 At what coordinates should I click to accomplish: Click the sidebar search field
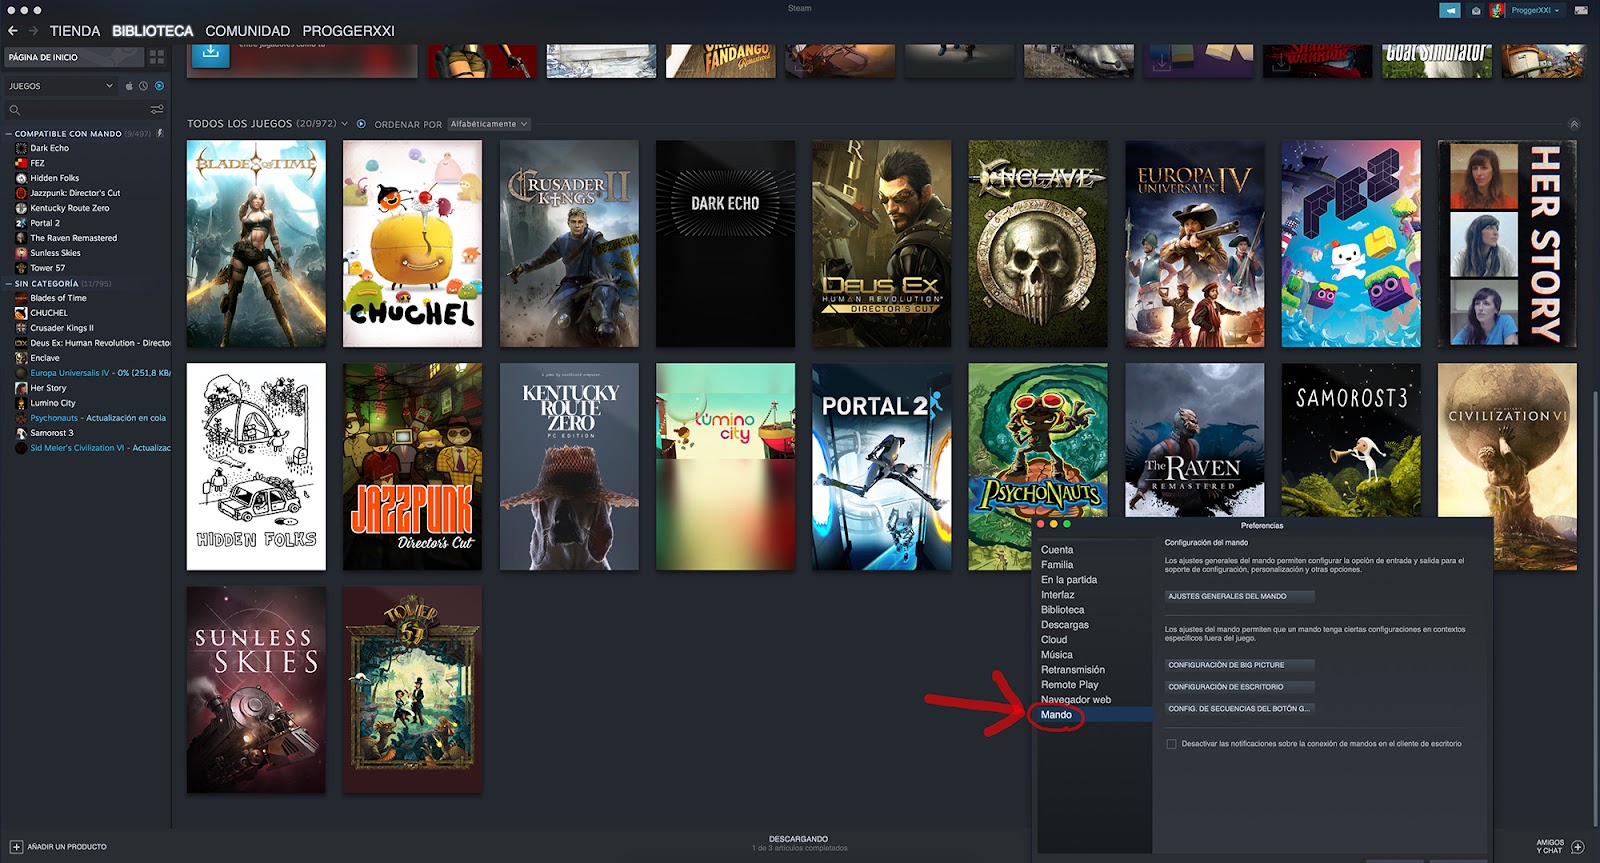[x=86, y=110]
